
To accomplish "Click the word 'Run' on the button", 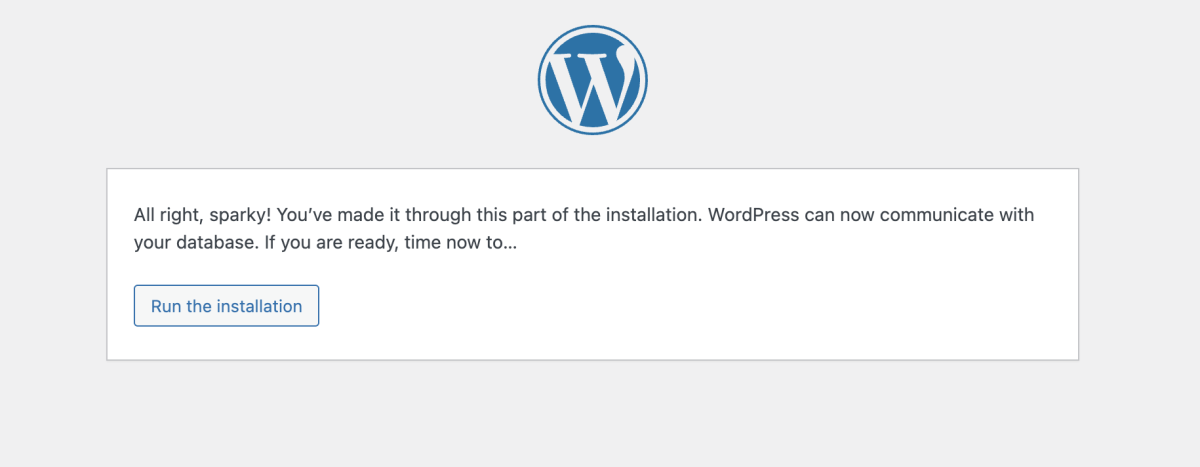I will click(166, 306).
